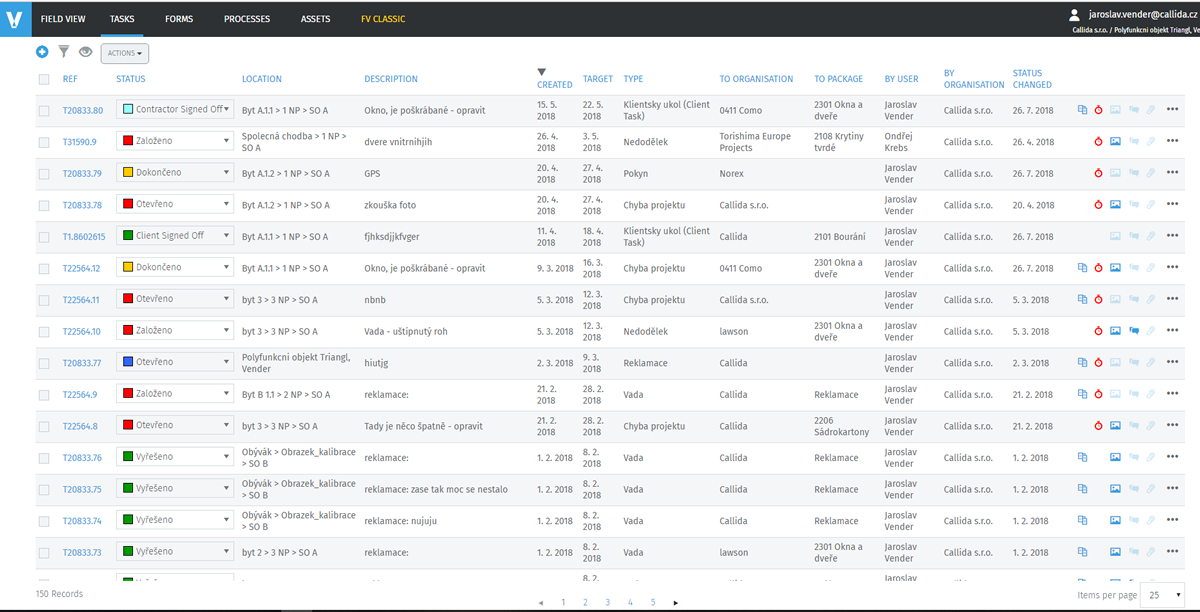Click user email jaroslav.vender@callida.cz

click(x=1143, y=15)
